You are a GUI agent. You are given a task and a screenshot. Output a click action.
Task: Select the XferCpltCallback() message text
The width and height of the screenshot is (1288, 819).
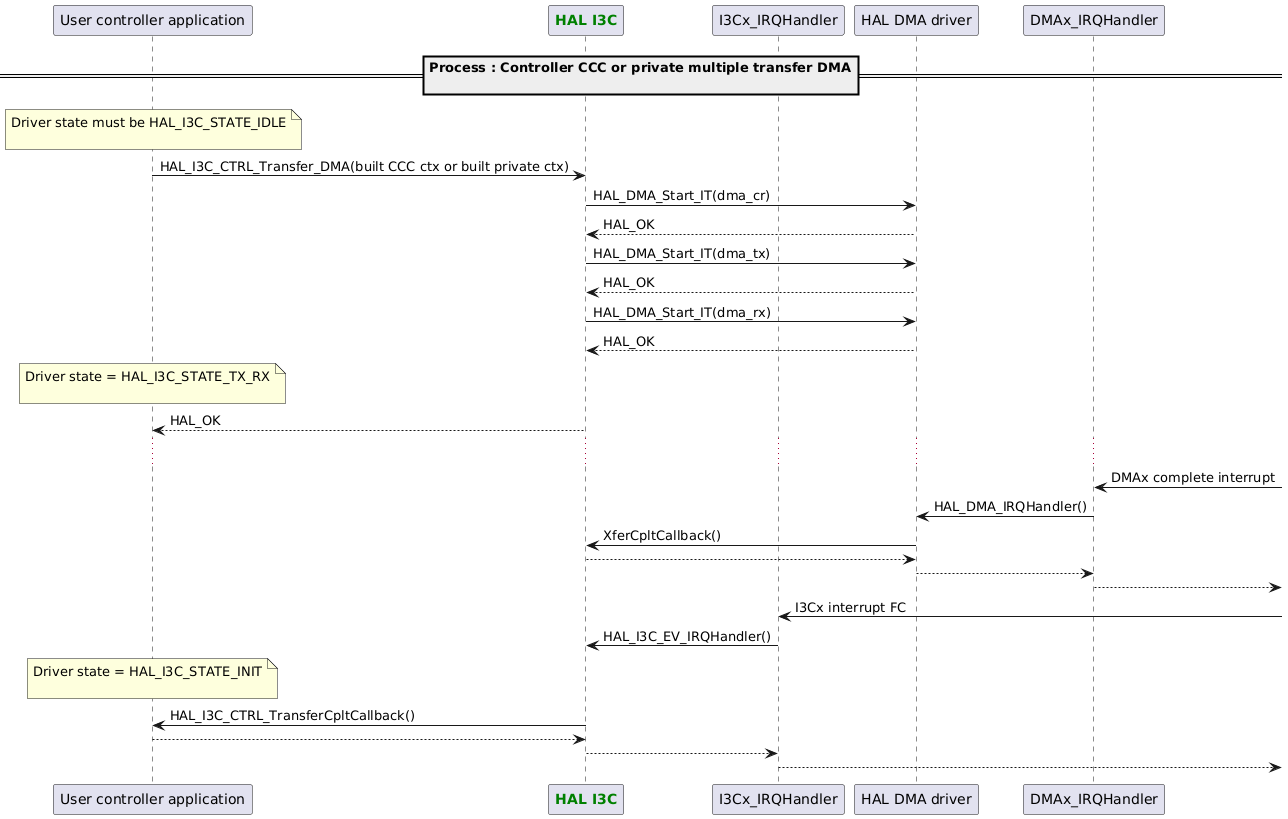point(661,535)
